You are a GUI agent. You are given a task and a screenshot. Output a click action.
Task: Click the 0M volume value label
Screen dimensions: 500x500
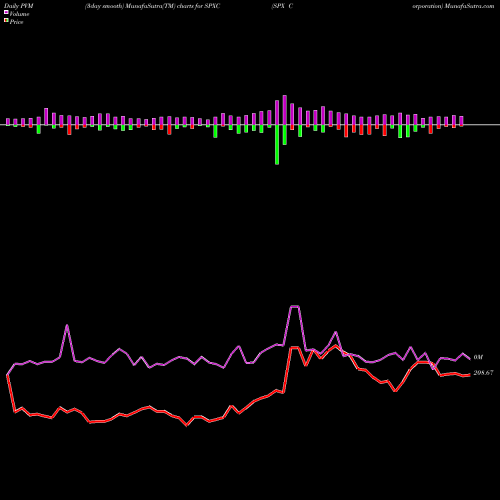(x=478, y=357)
